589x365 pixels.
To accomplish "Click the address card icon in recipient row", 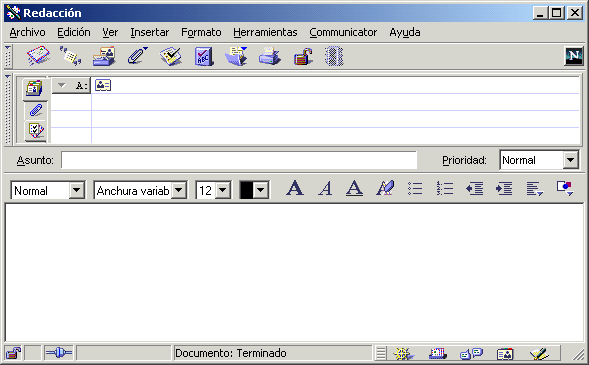I will point(103,85).
